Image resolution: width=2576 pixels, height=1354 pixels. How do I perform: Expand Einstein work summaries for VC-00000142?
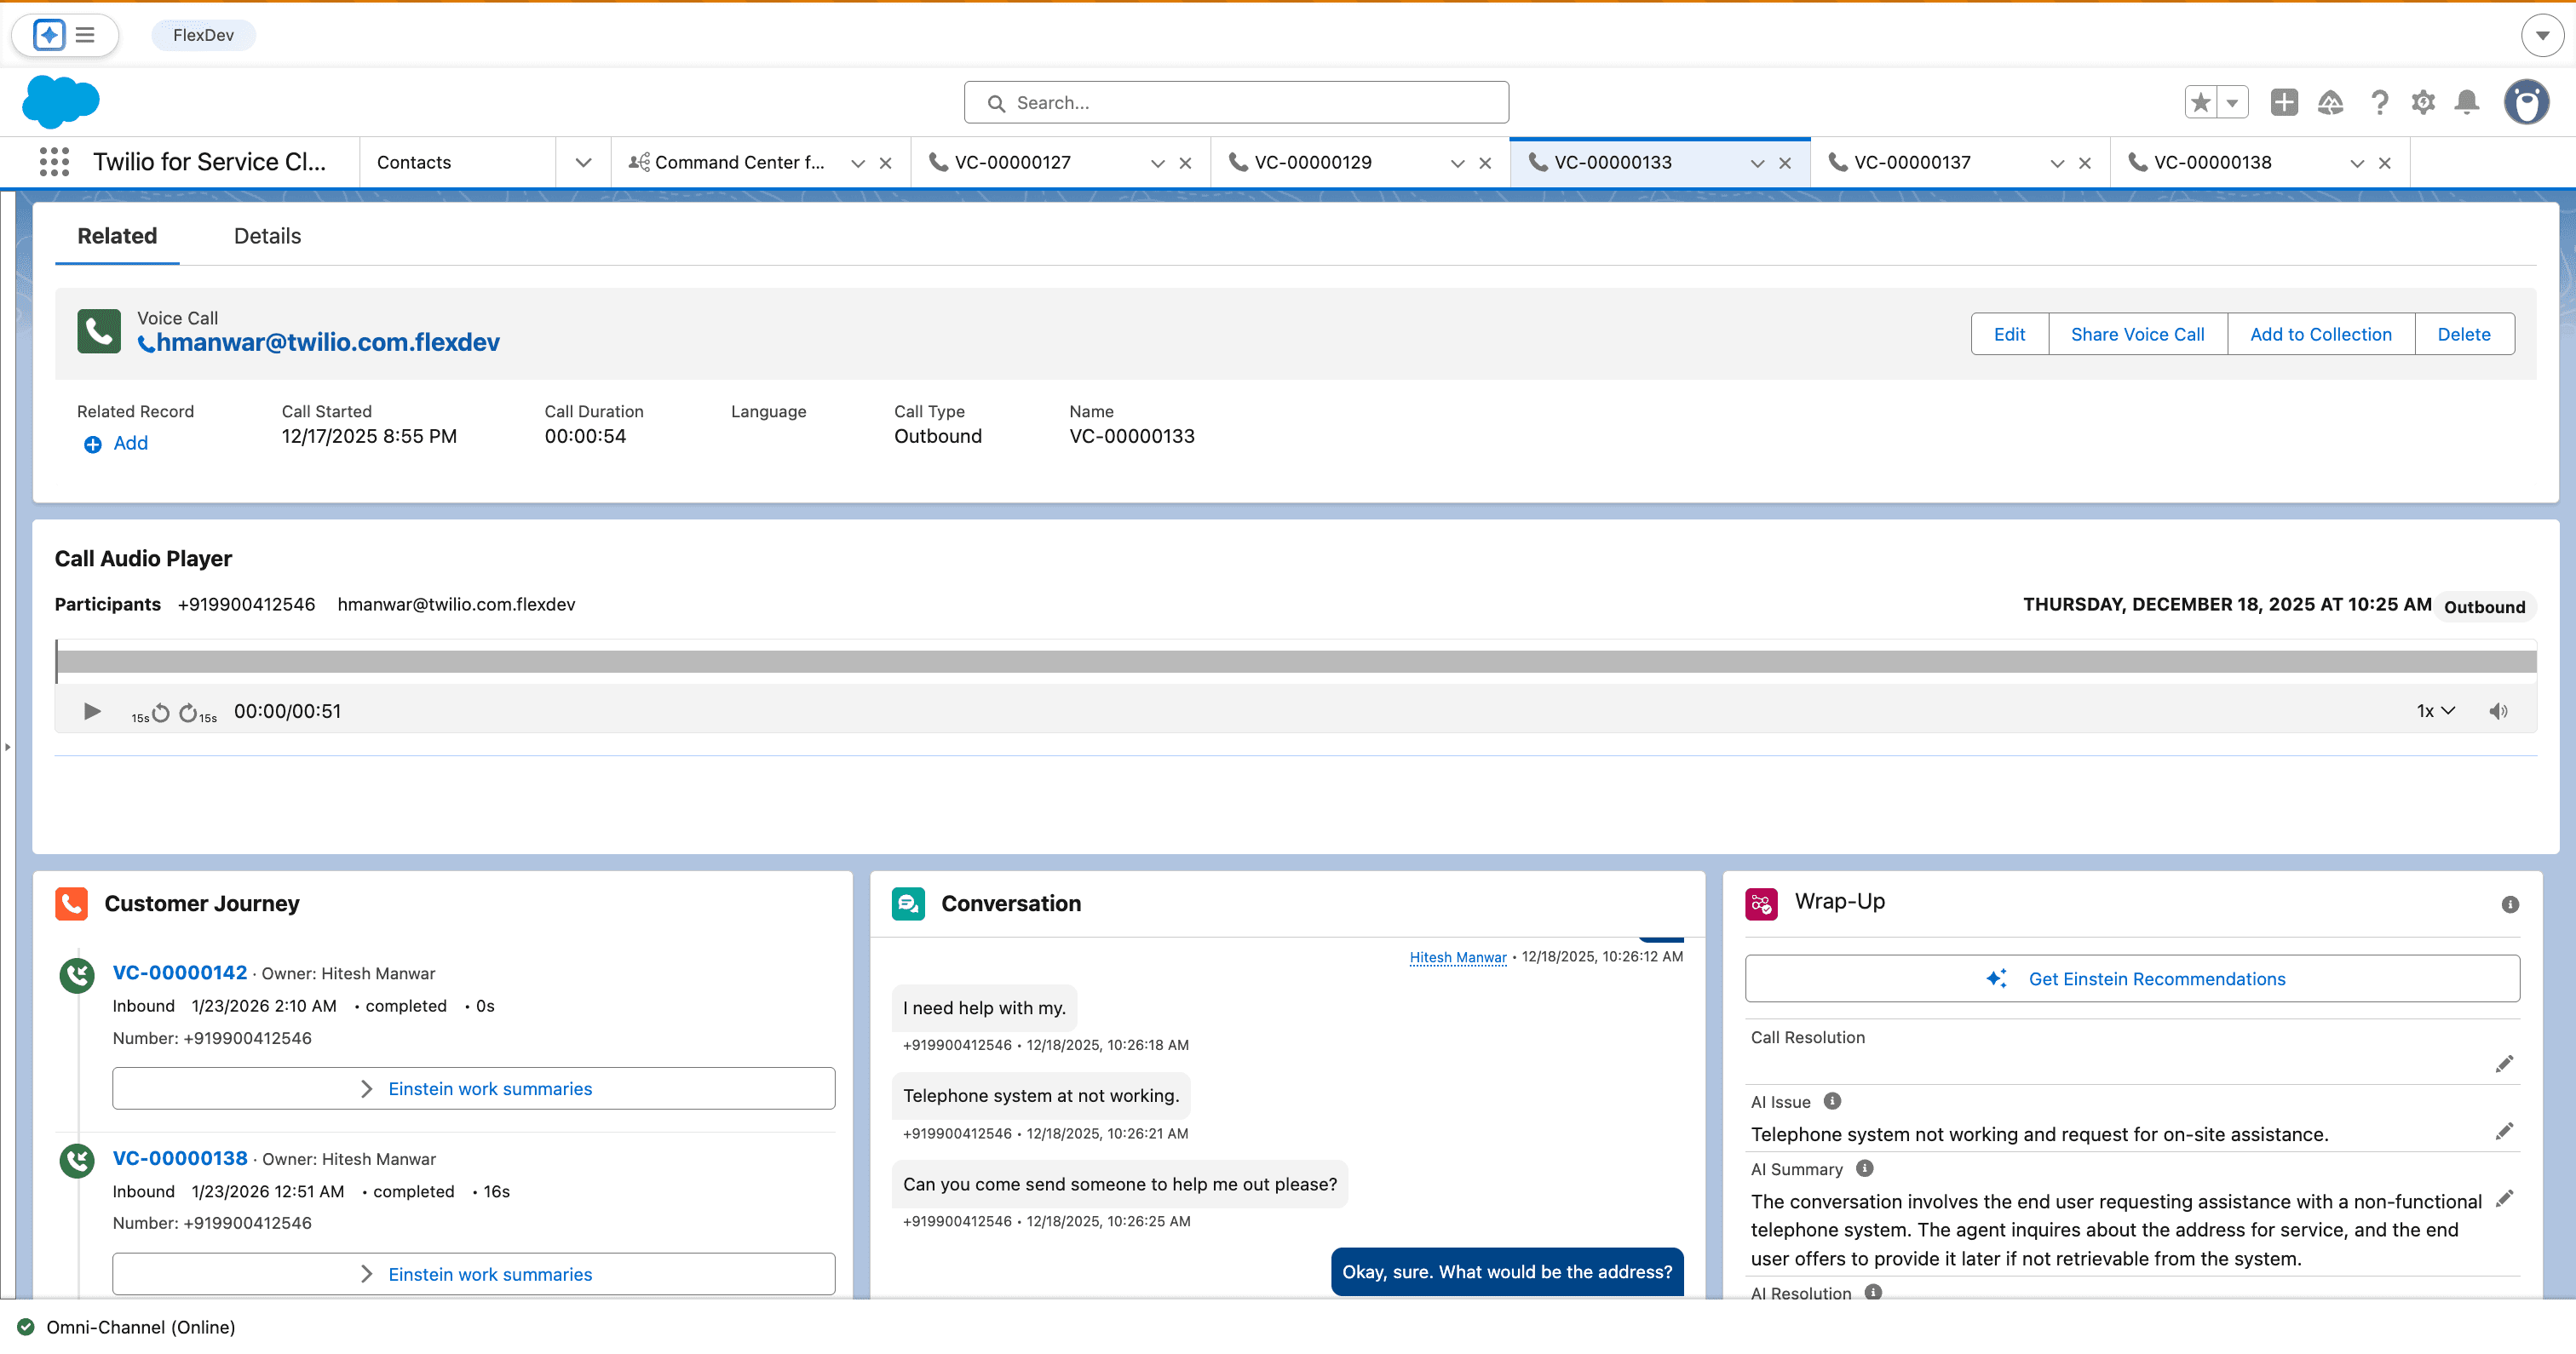click(474, 1088)
